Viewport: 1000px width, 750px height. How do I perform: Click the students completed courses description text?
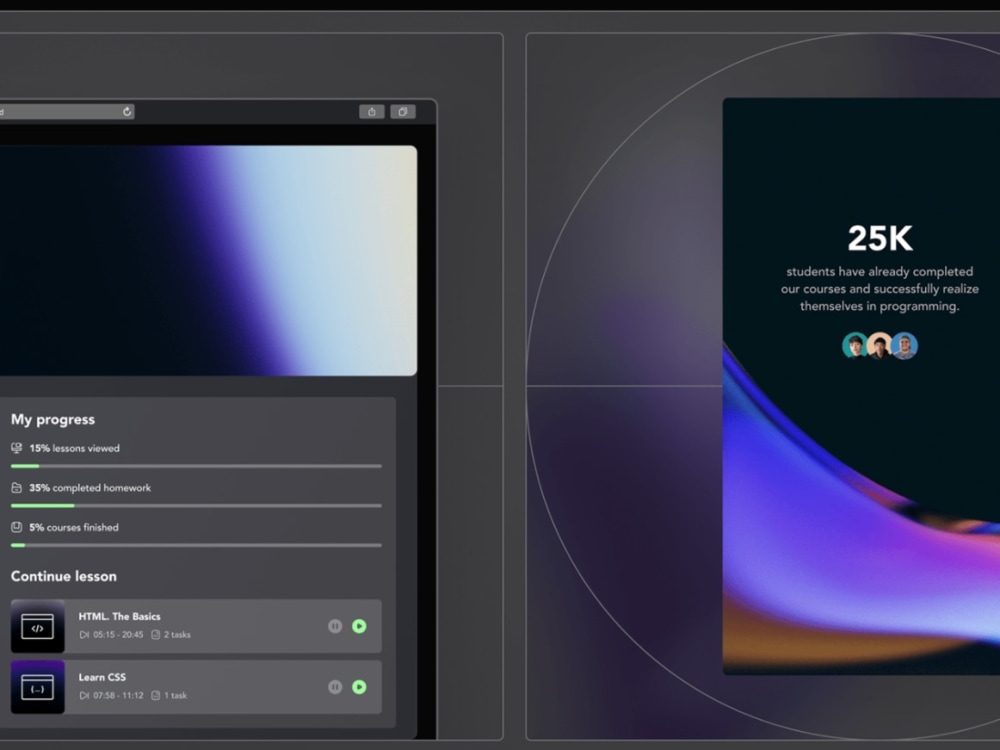coord(880,289)
